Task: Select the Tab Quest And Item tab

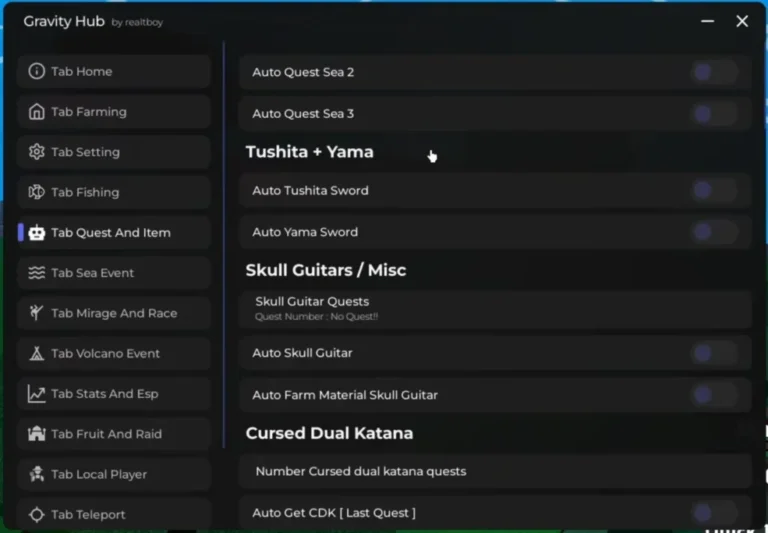Action: tap(114, 232)
